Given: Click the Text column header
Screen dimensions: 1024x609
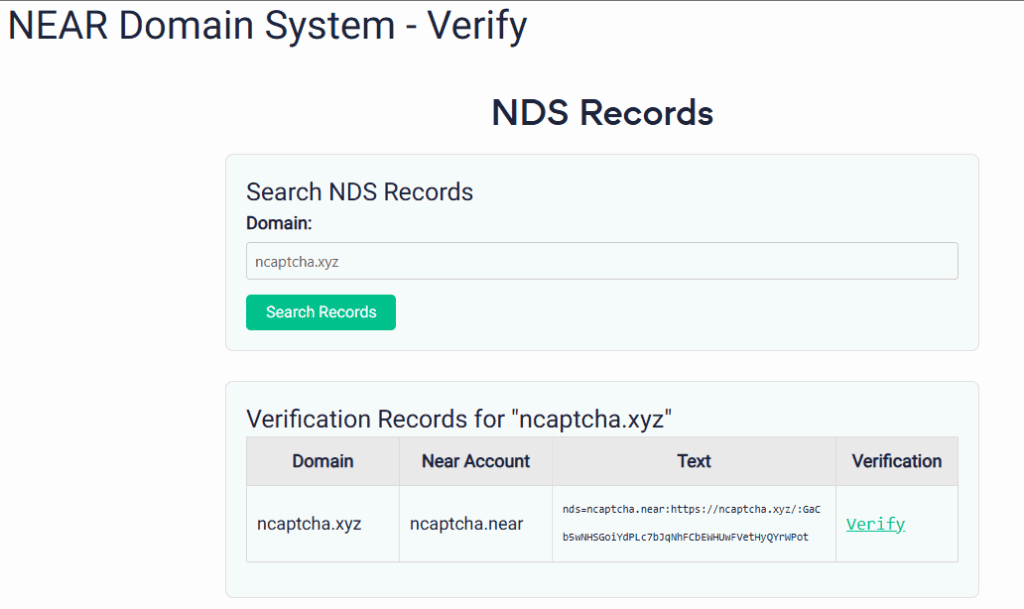Looking at the screenshot, I should (693, 461).
